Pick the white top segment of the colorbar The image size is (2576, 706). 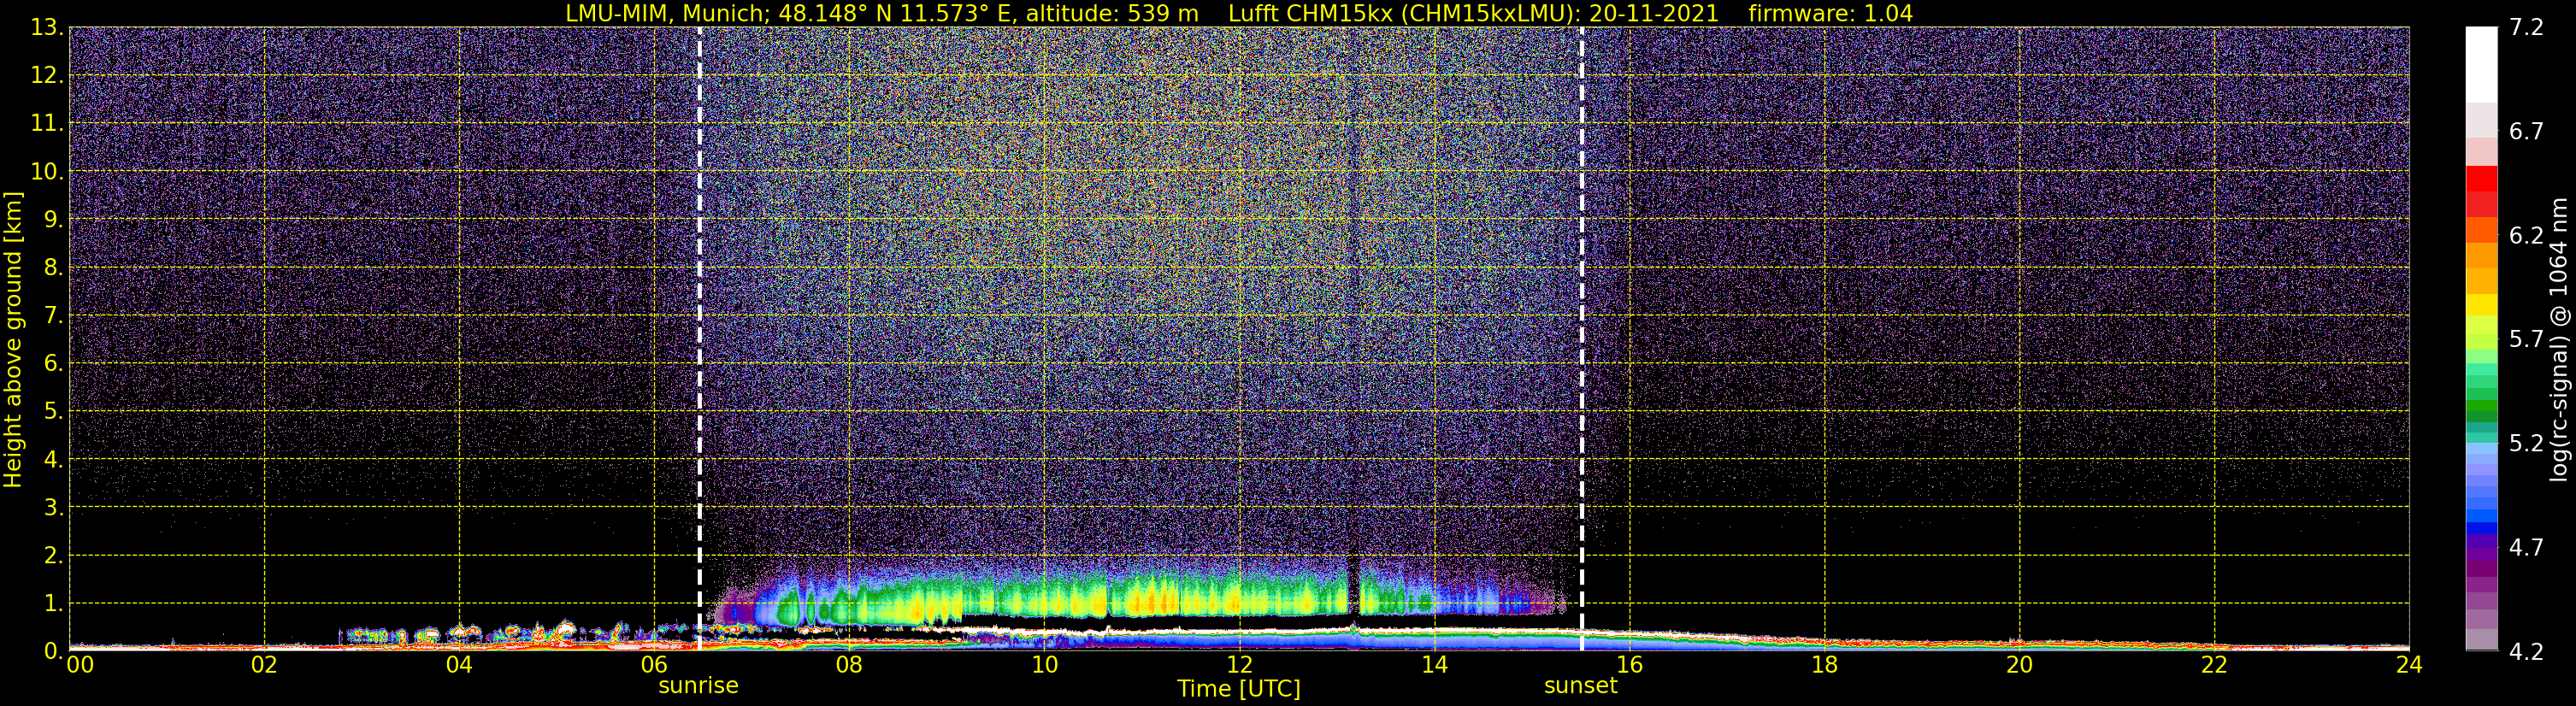(2481, 64)
